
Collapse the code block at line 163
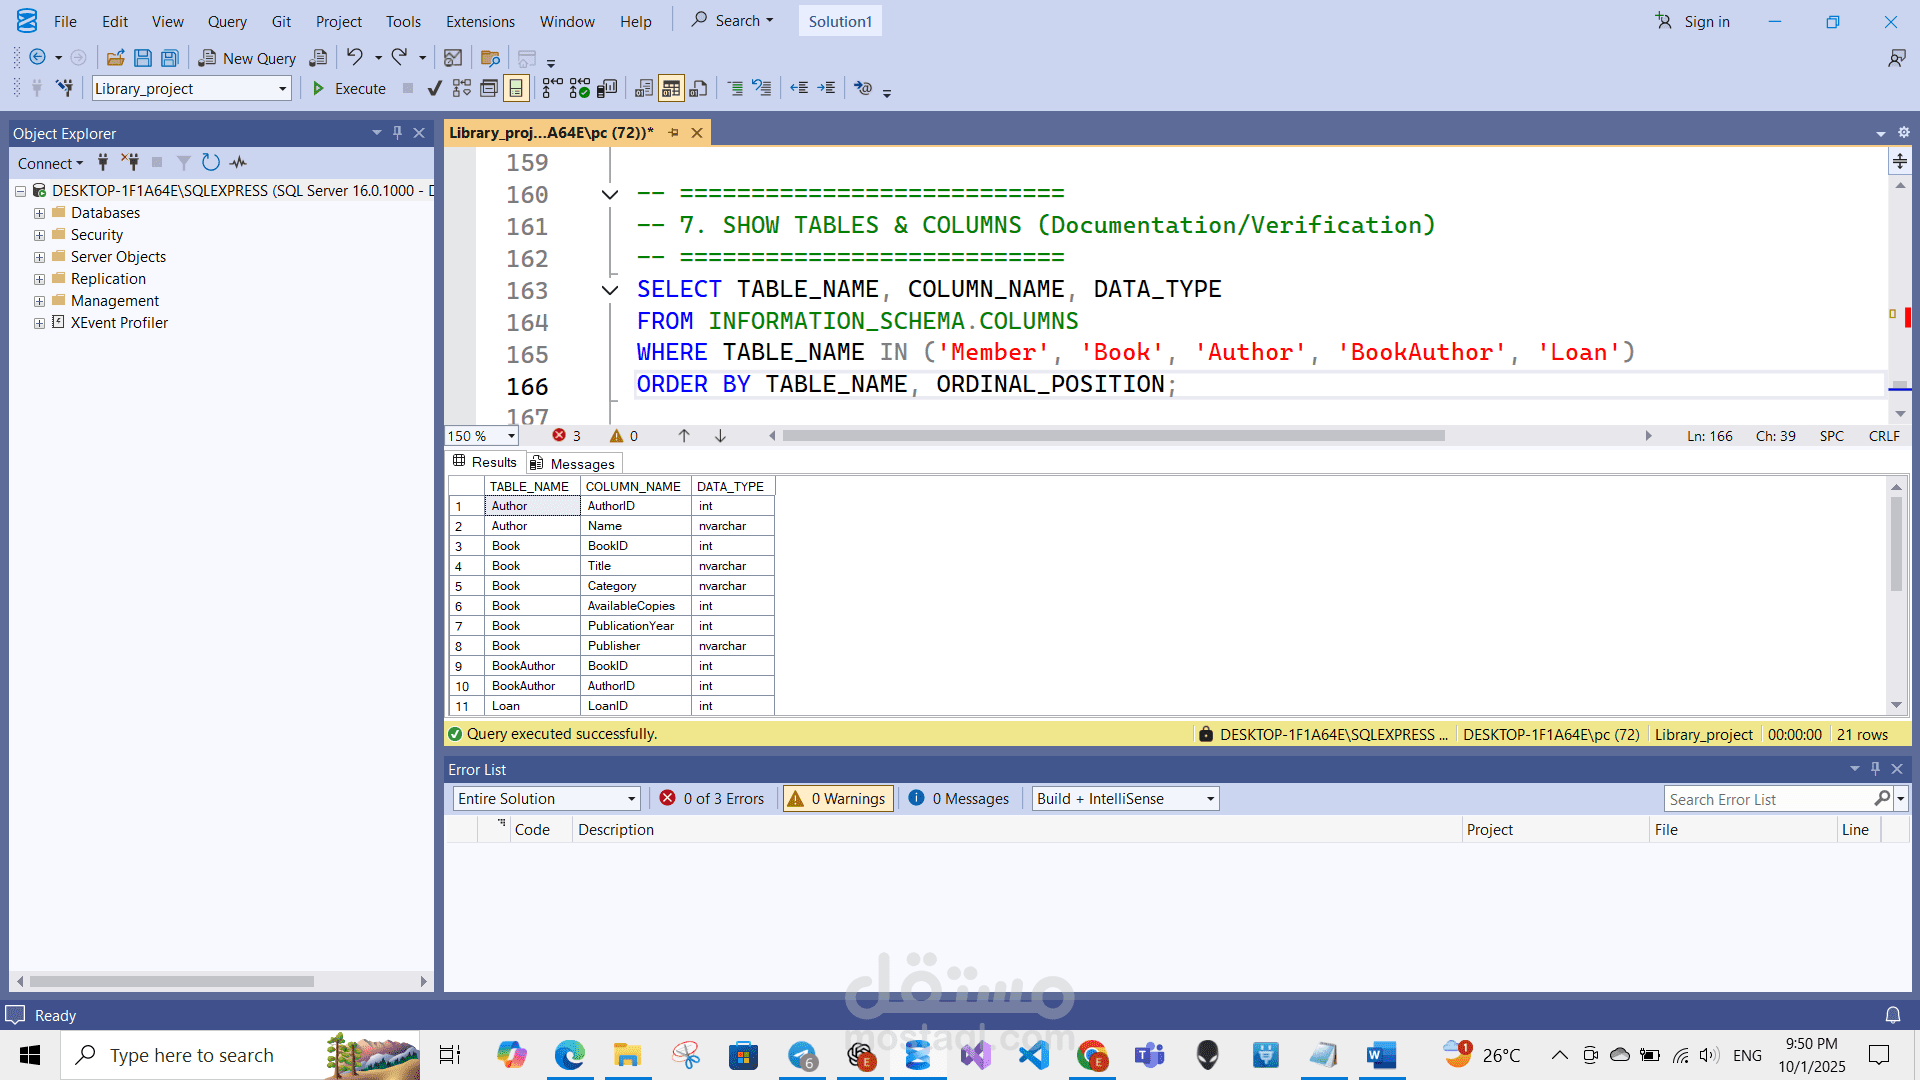[609, 290]
